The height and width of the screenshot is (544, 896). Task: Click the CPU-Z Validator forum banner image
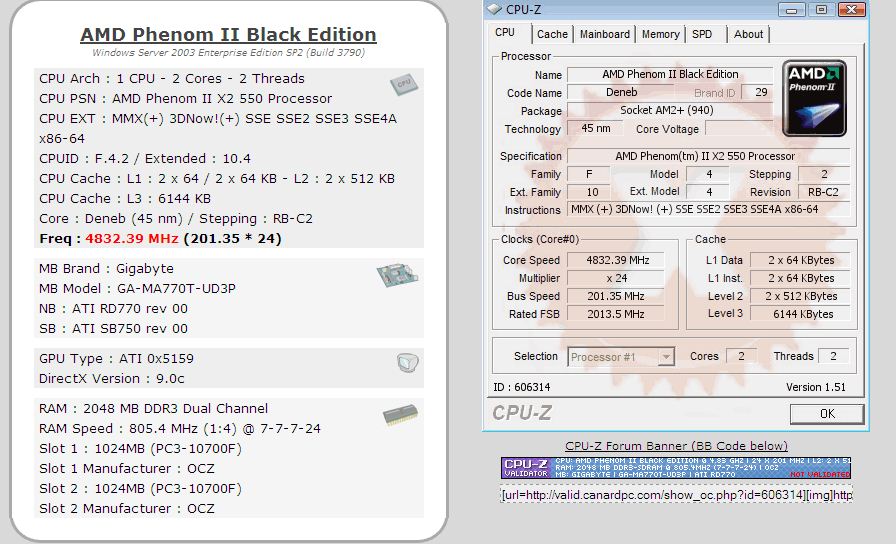click(676, 467)
